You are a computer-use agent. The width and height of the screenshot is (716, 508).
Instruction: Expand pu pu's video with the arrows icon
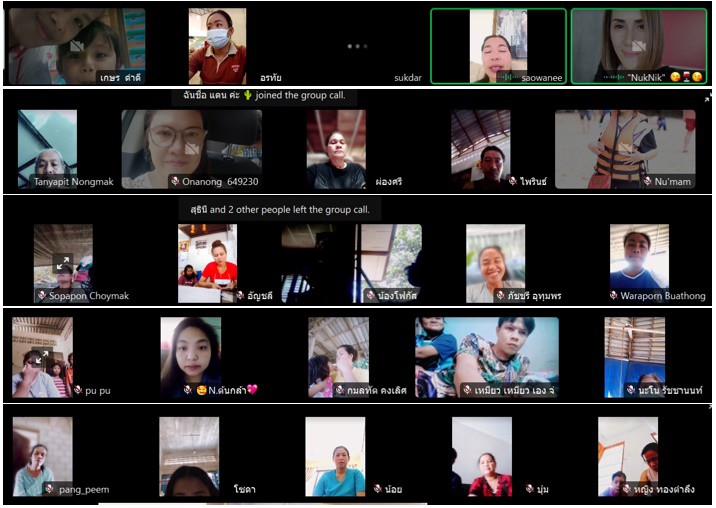[x=41, y=356]
